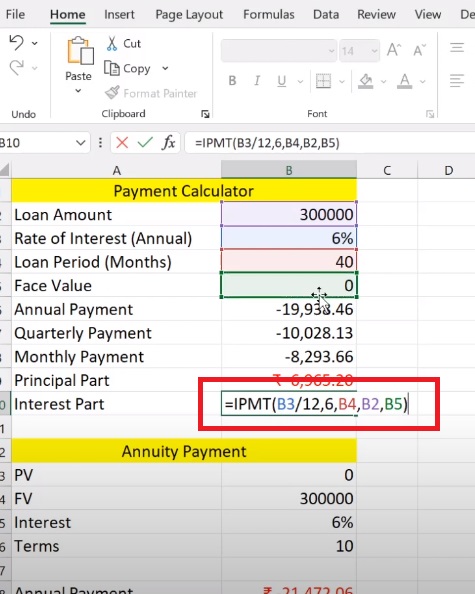This screenshot has height=594, width=475.
Task: Switch to the Home tab
Action: click(x=68, y=14)
